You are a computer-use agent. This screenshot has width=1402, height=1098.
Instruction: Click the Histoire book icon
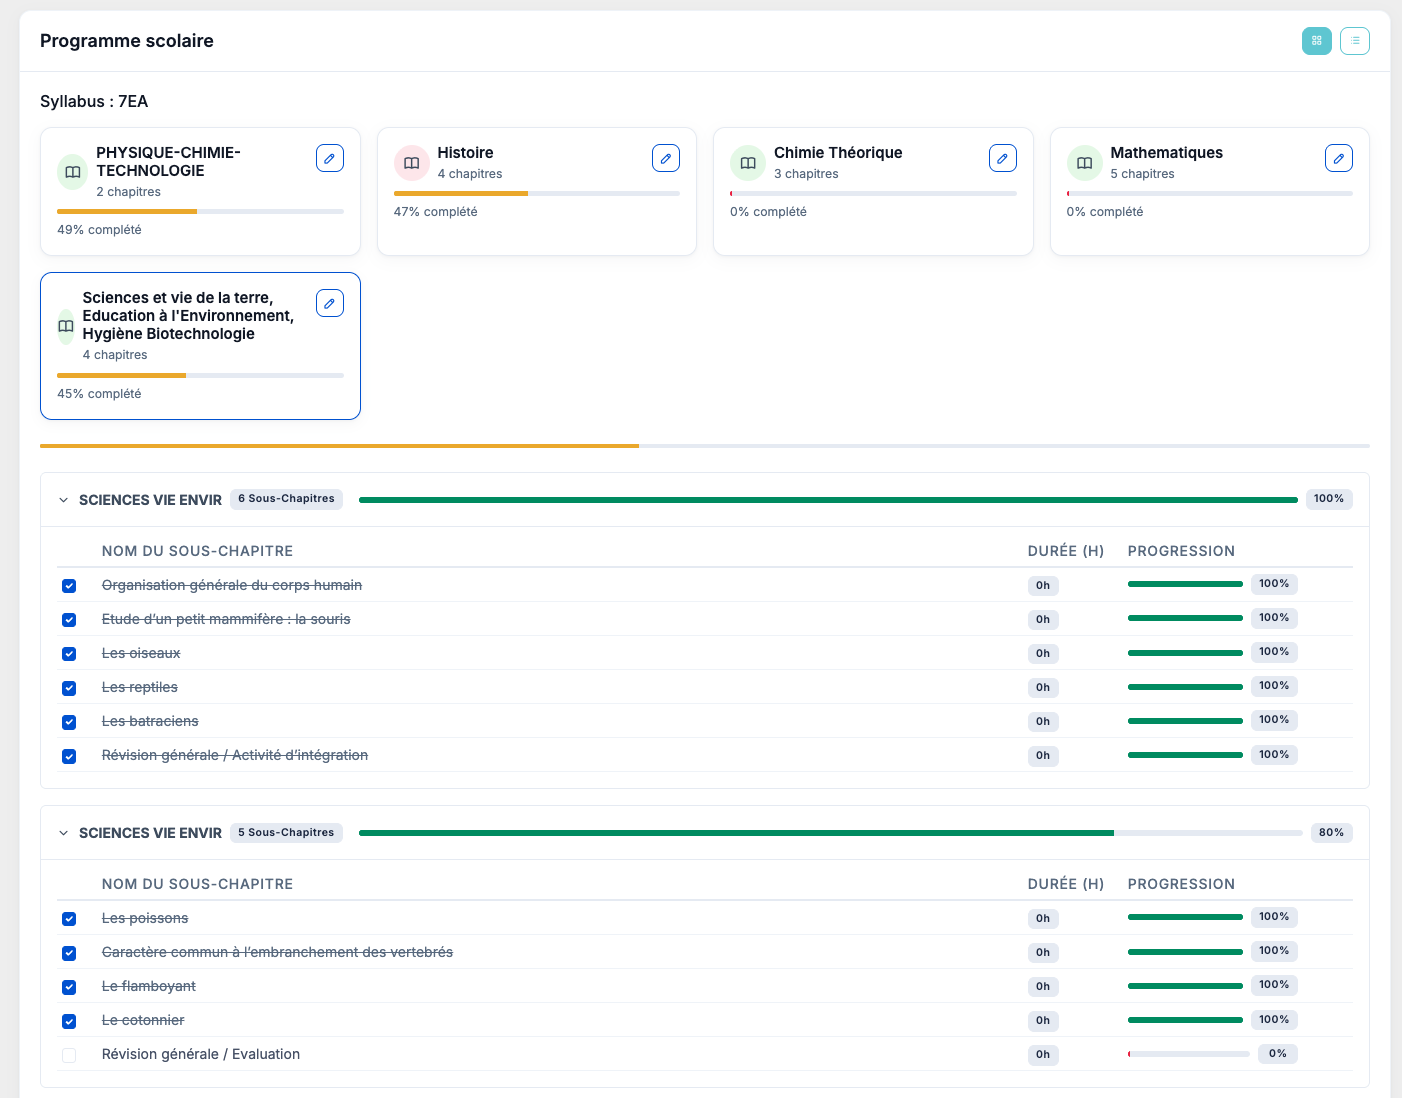pyautogui.click(x=411, y=163)
